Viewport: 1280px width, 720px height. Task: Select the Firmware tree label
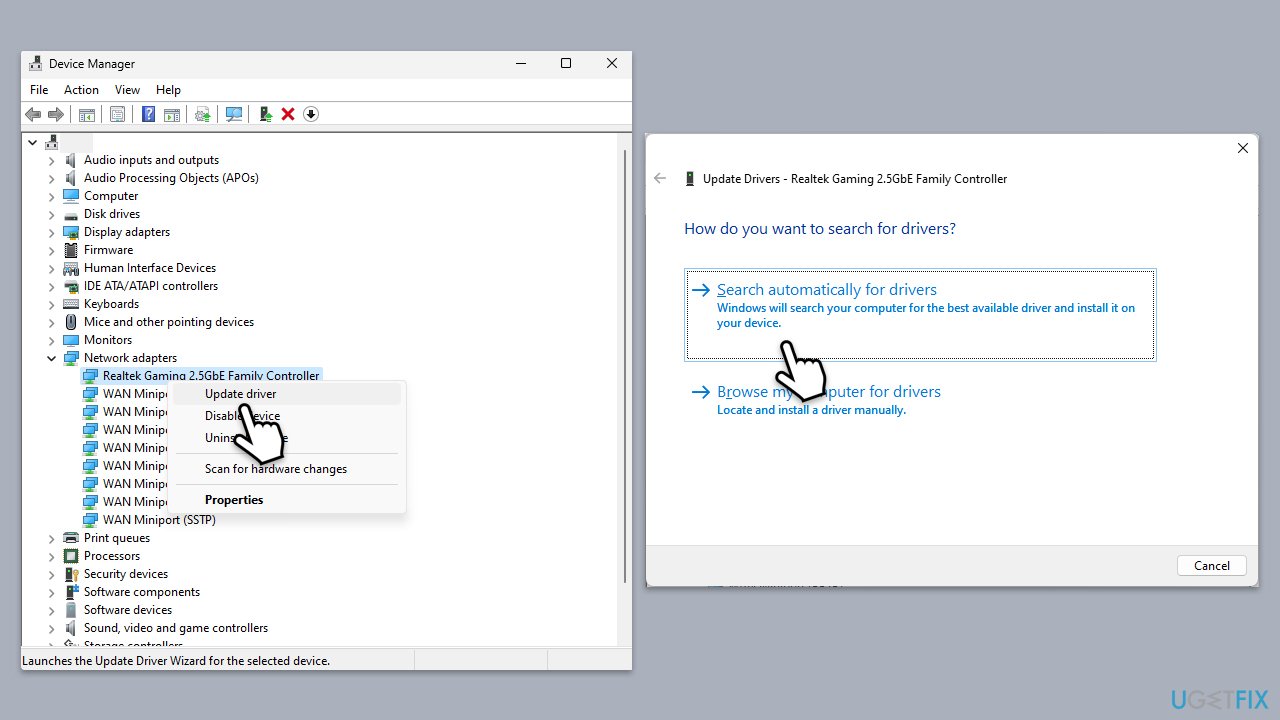[x=108, y=250]
